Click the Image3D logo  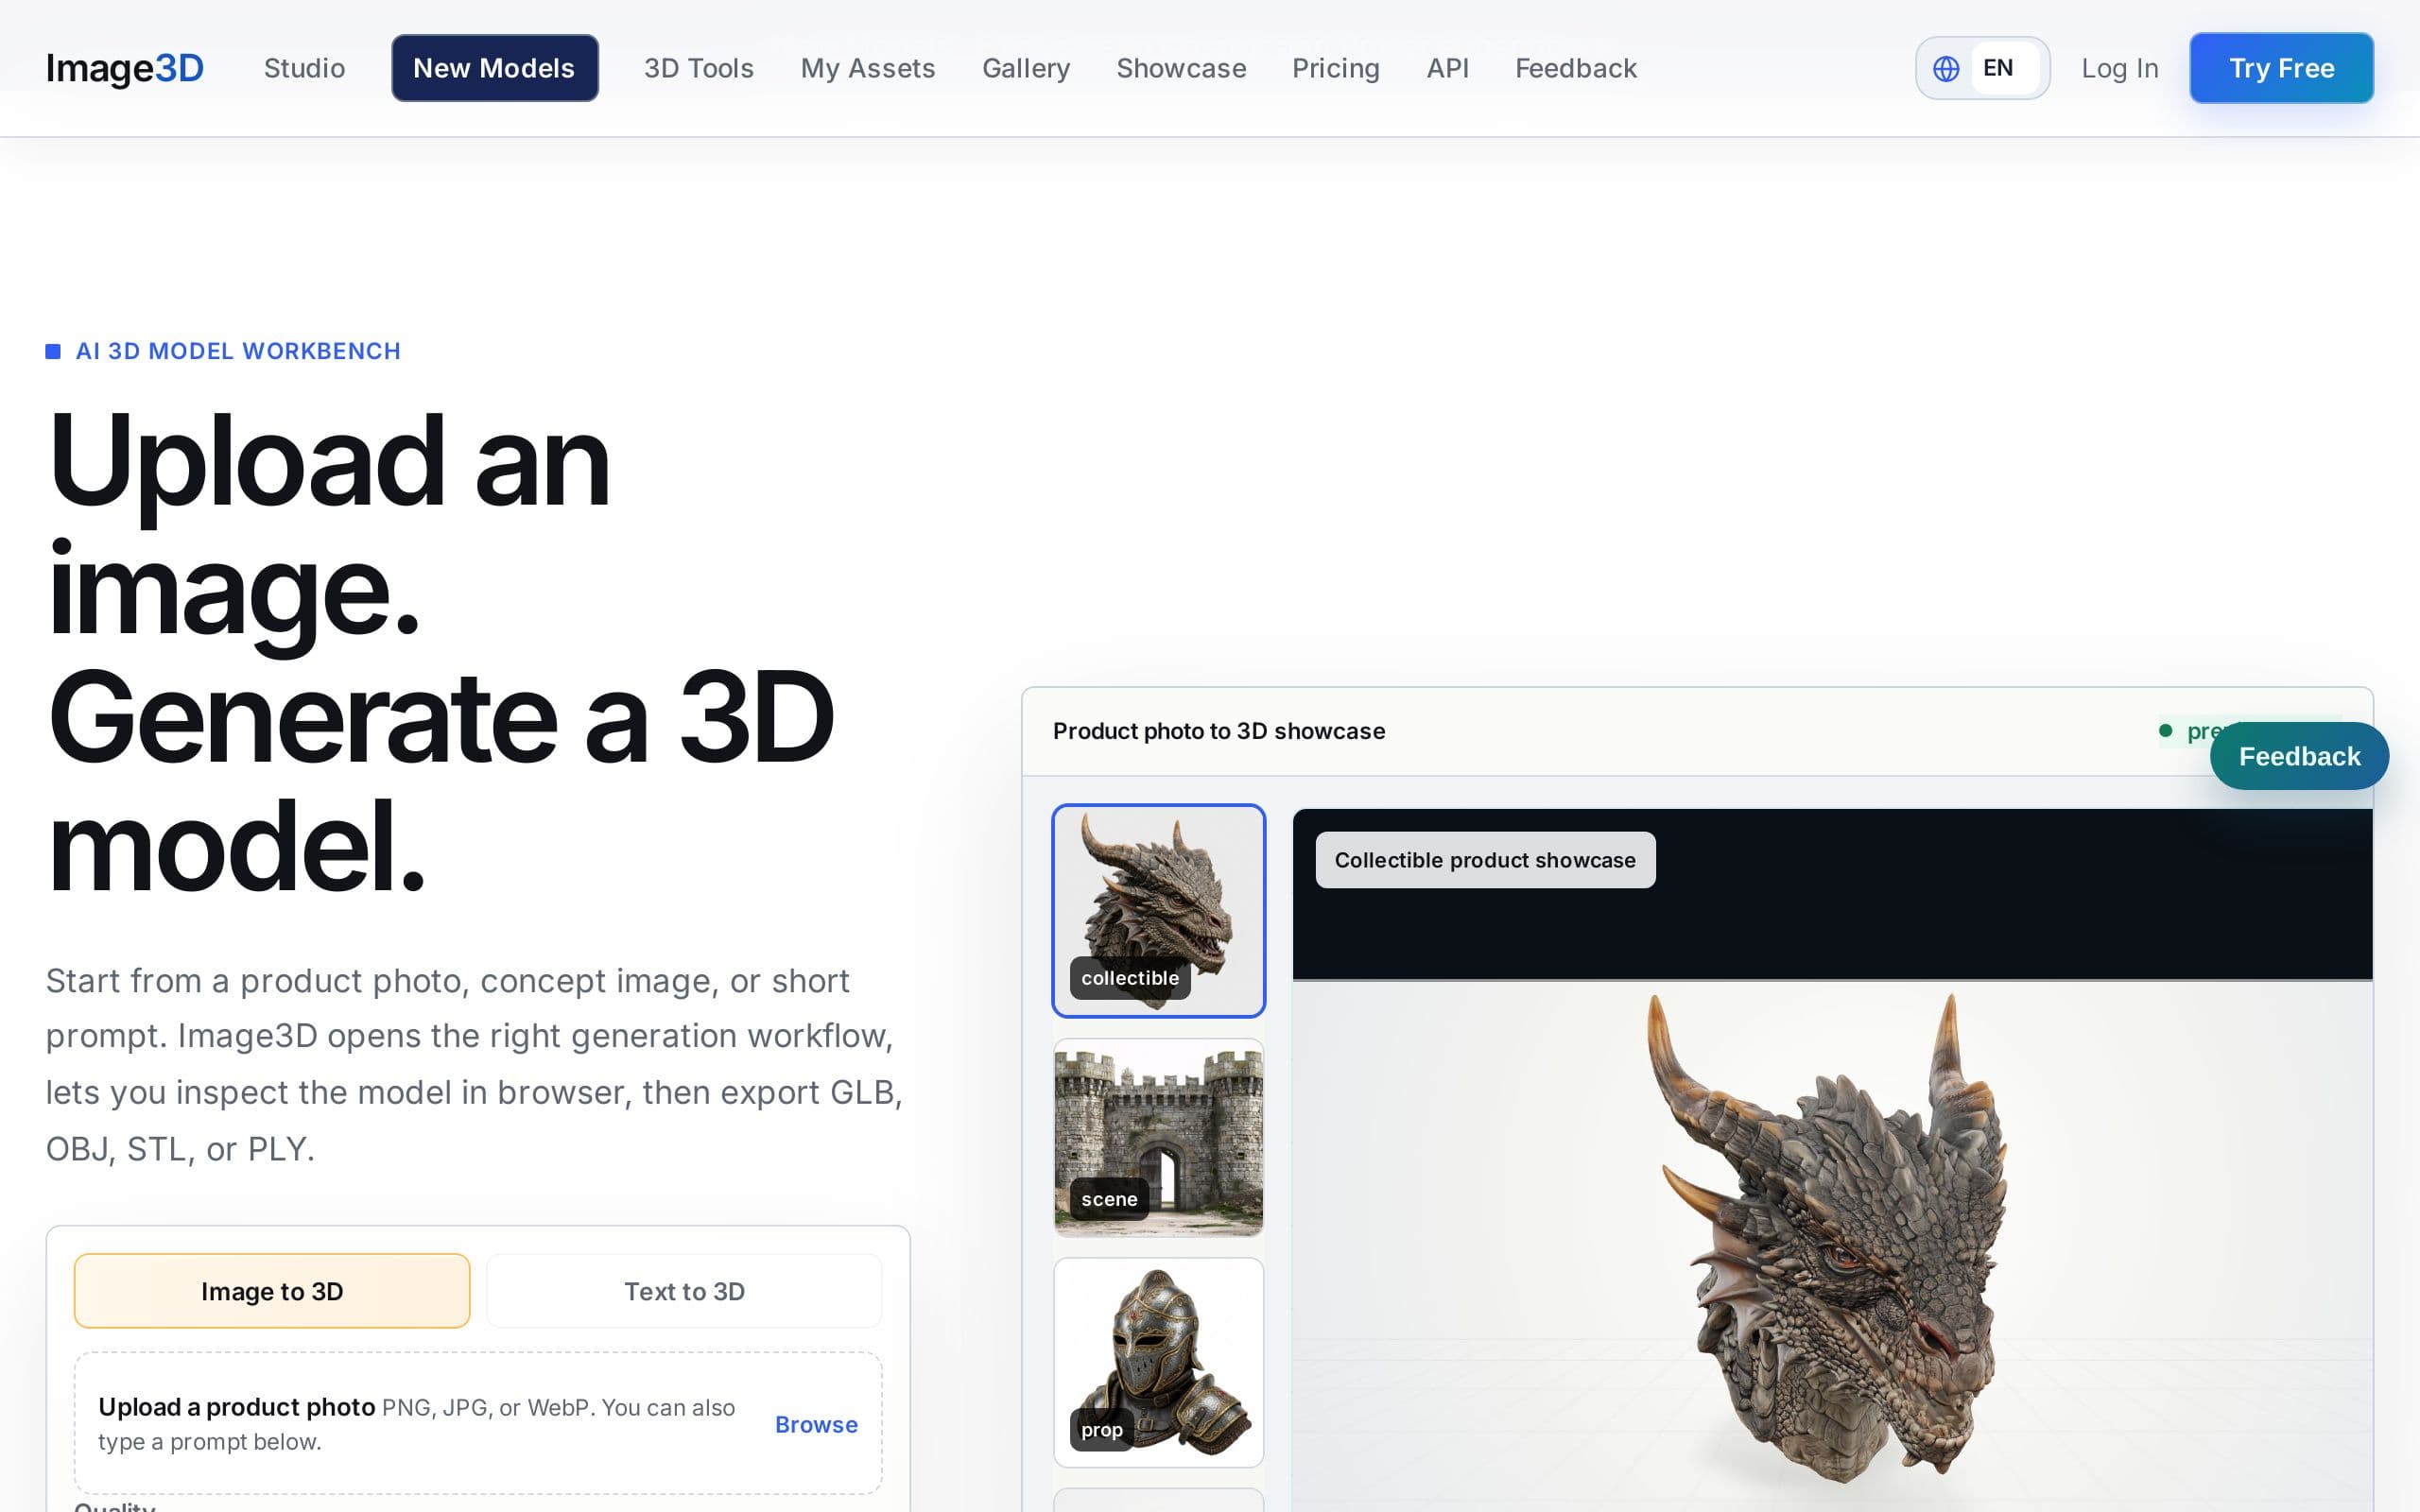pyautogui.click(x=125, y=68)
